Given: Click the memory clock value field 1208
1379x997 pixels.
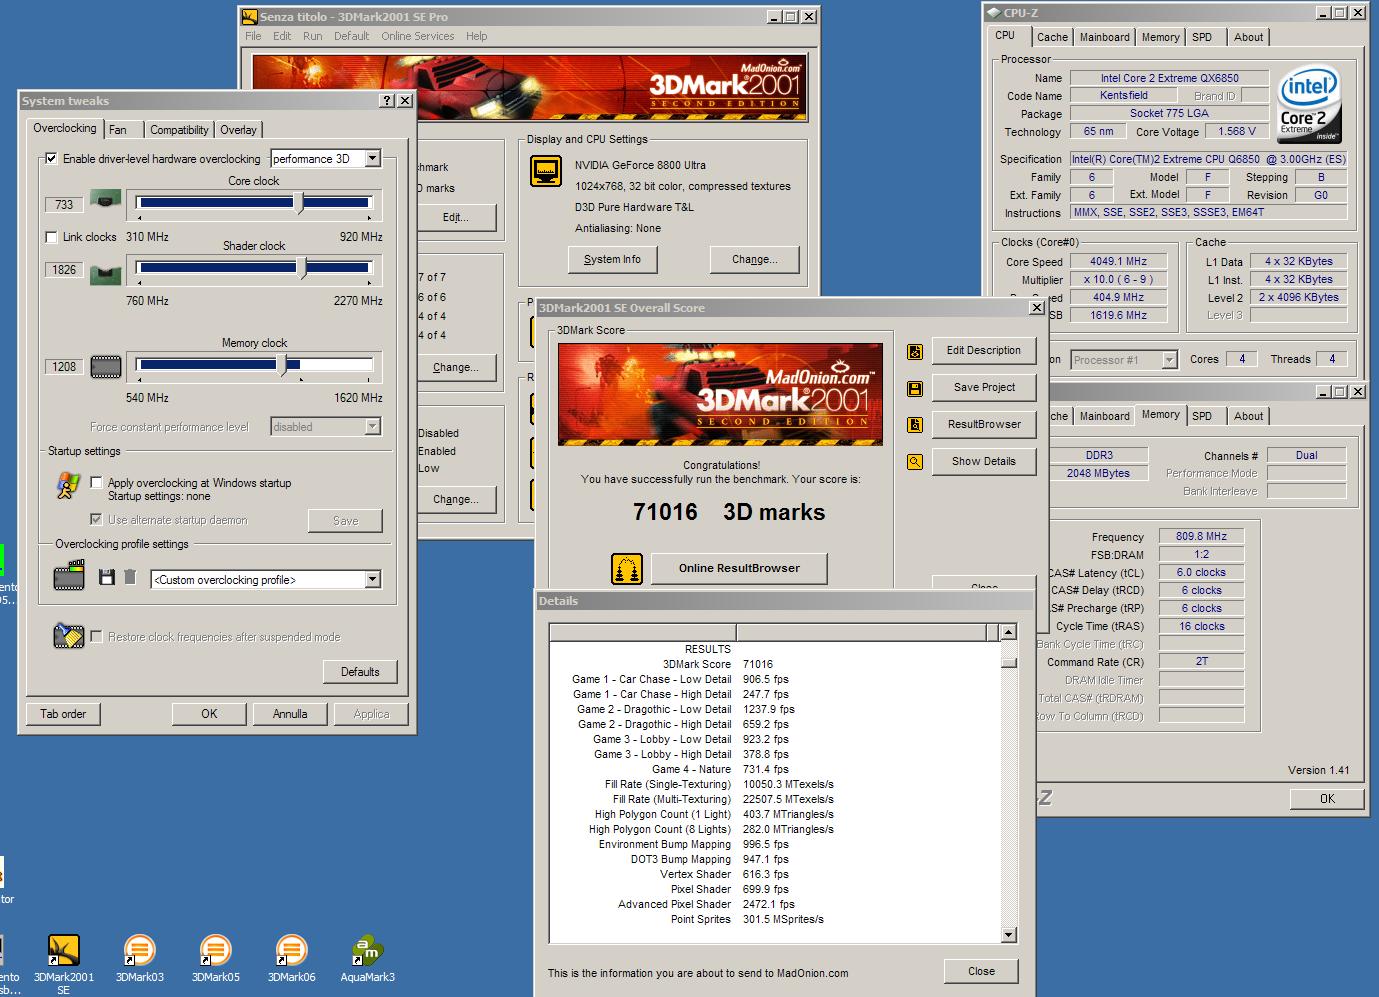Looking at the screenshot, I should pos(64,367).
